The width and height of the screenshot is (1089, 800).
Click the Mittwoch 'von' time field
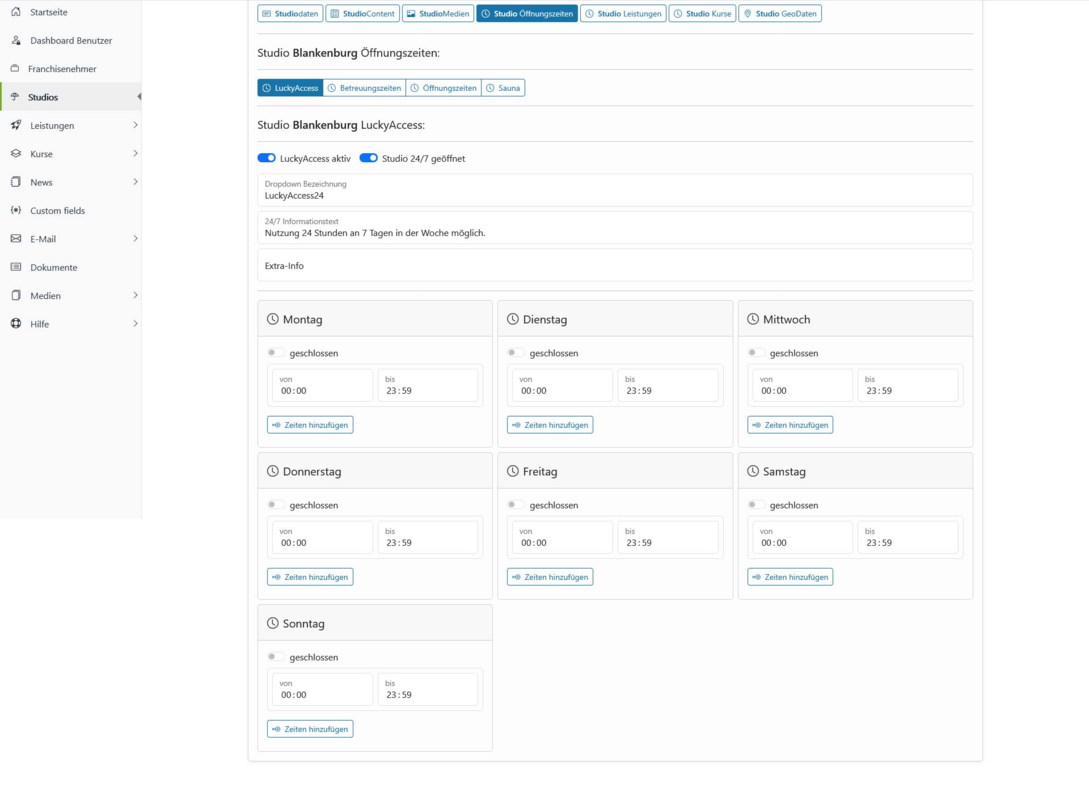point(802,385)
